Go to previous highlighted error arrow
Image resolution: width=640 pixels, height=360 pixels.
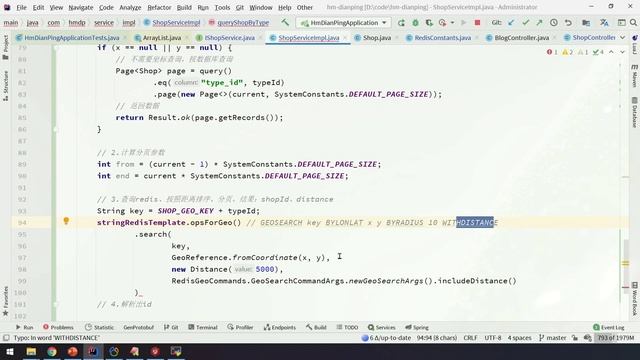611,52
